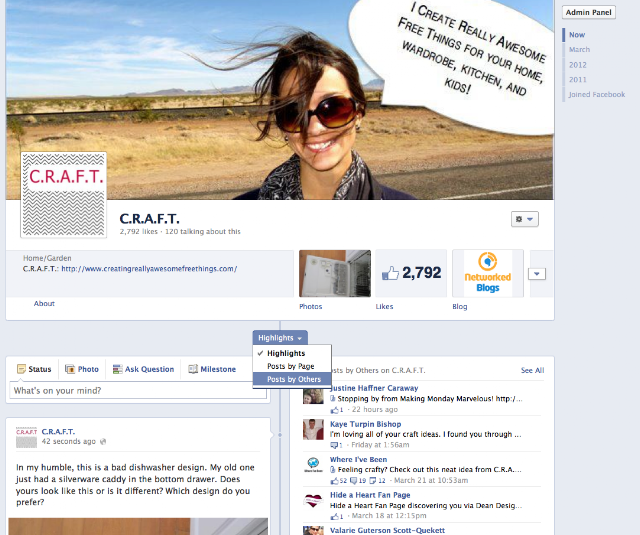Viewport: 640px width, 535px height.
Task: Click C.R.A.F.T. post author name
Action: pos(58,431)
